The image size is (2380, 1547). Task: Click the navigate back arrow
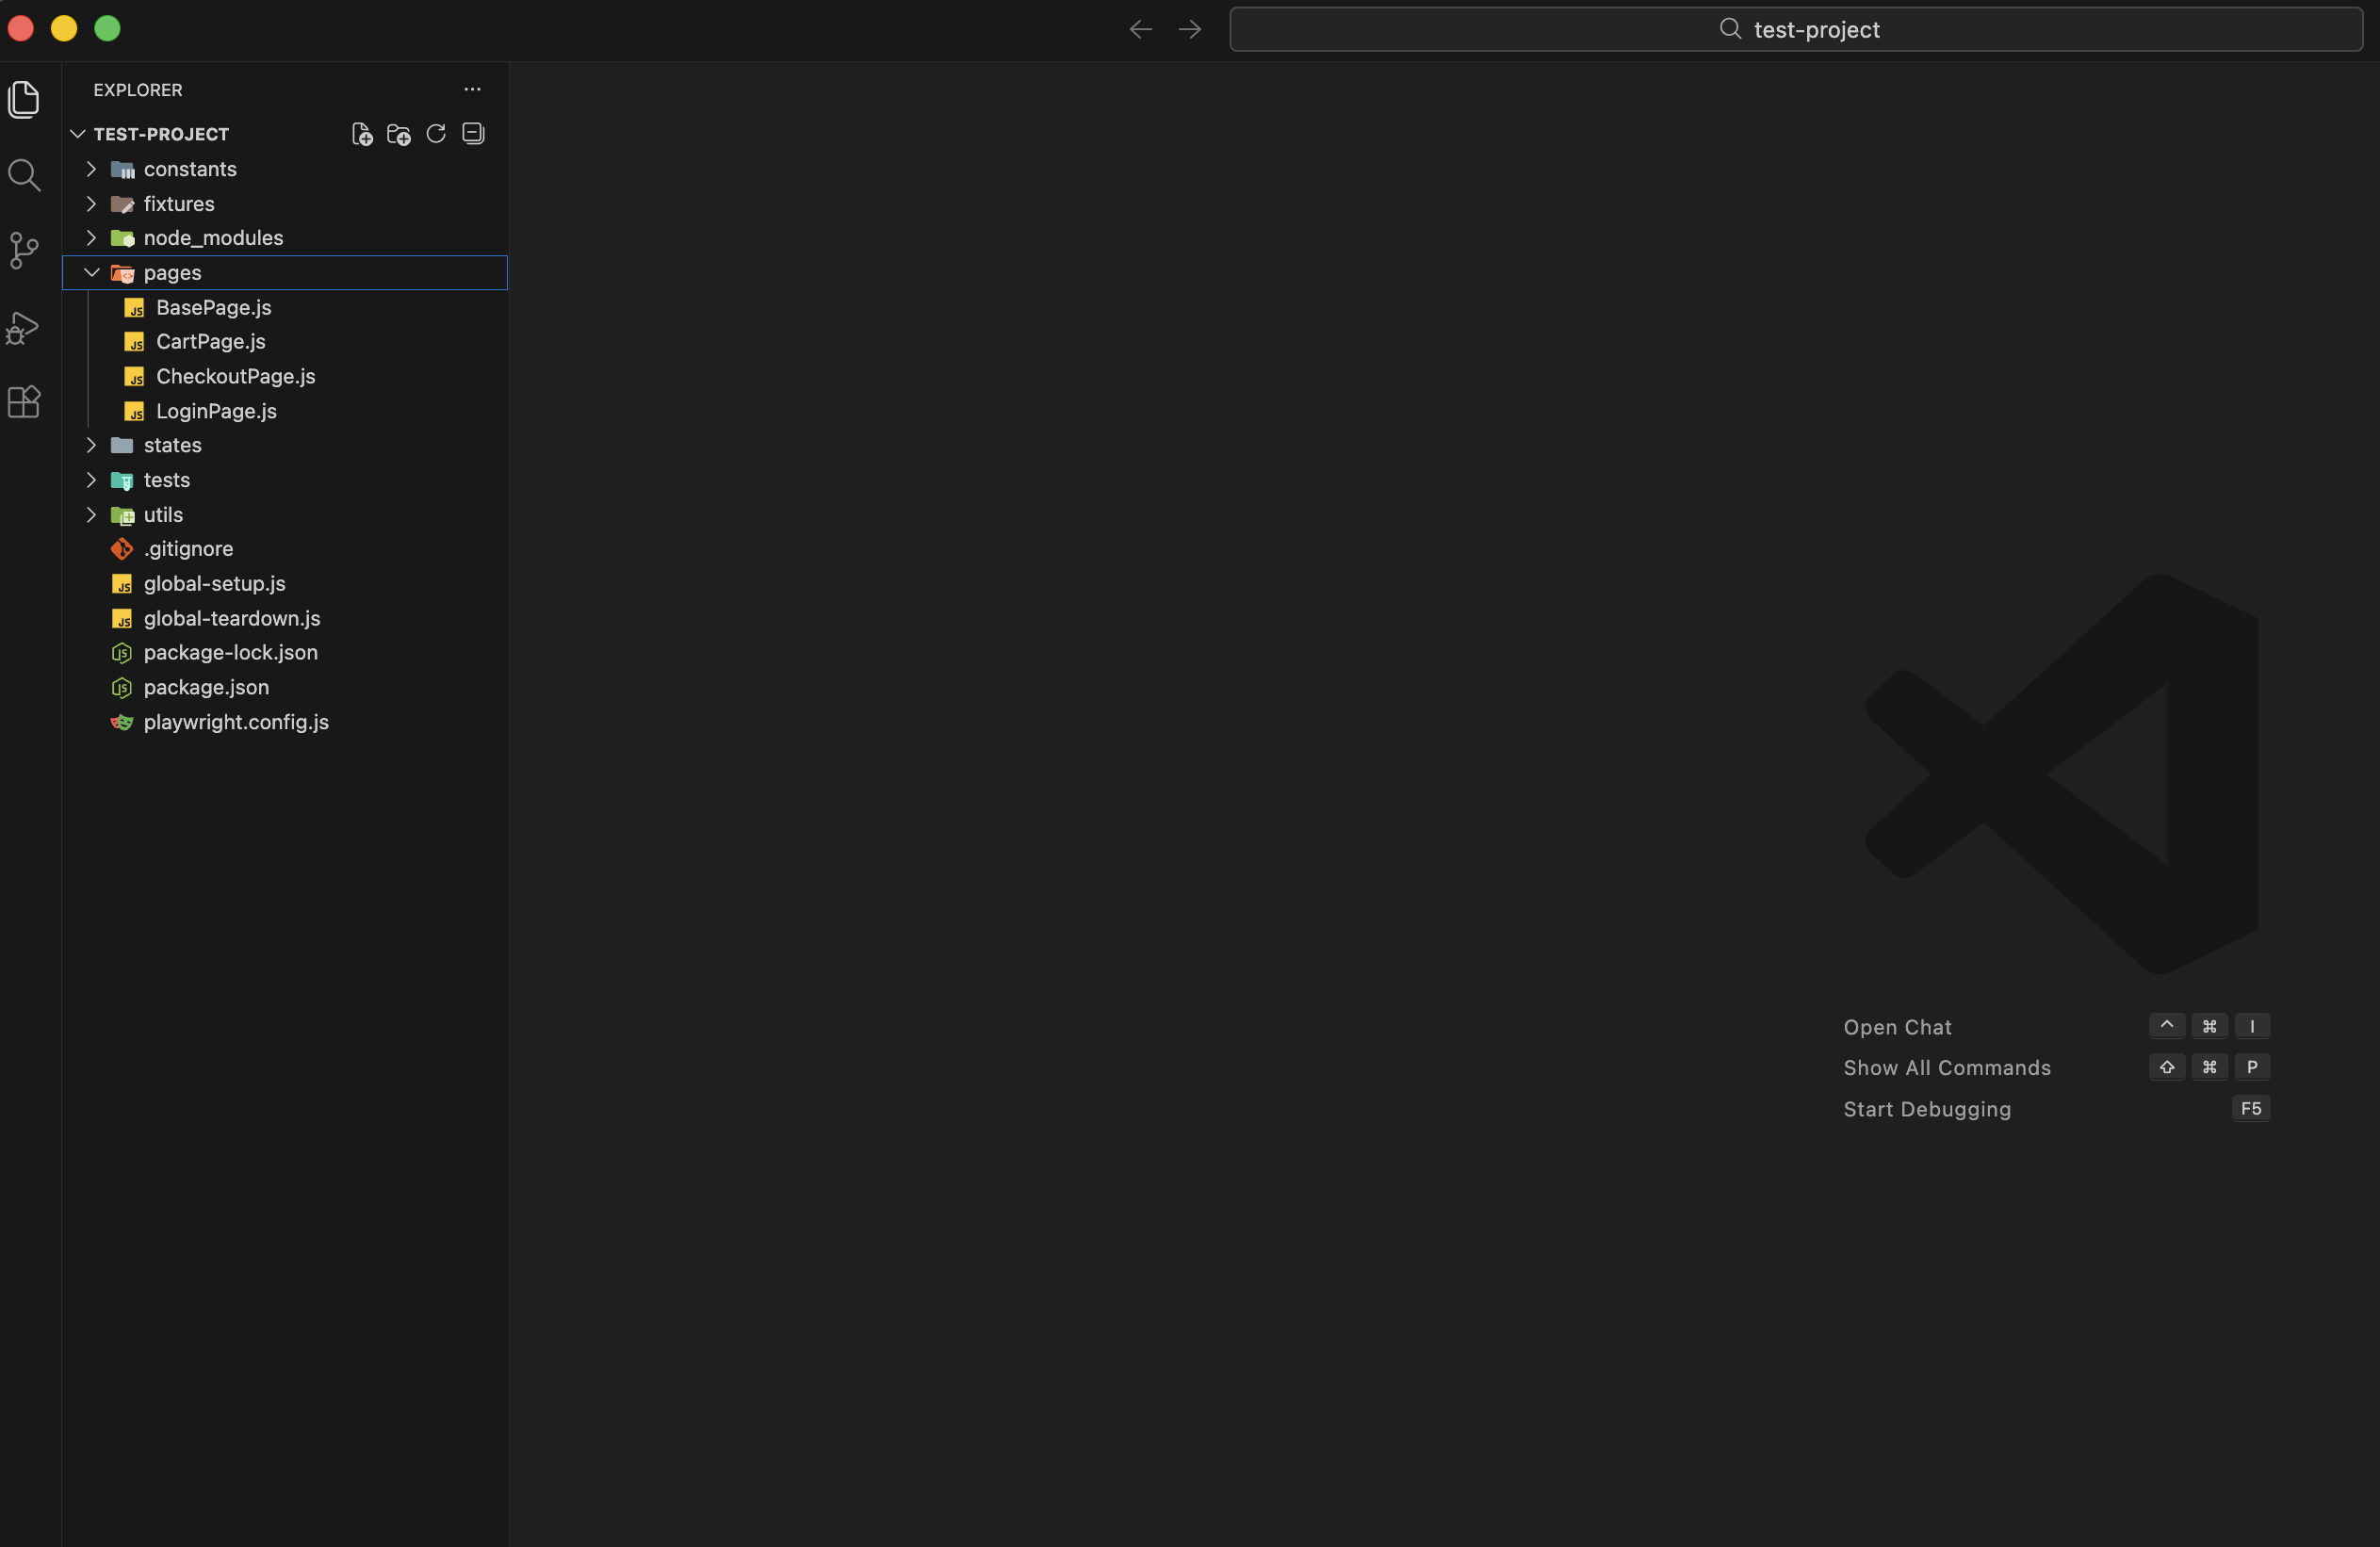pos(1139,29)
